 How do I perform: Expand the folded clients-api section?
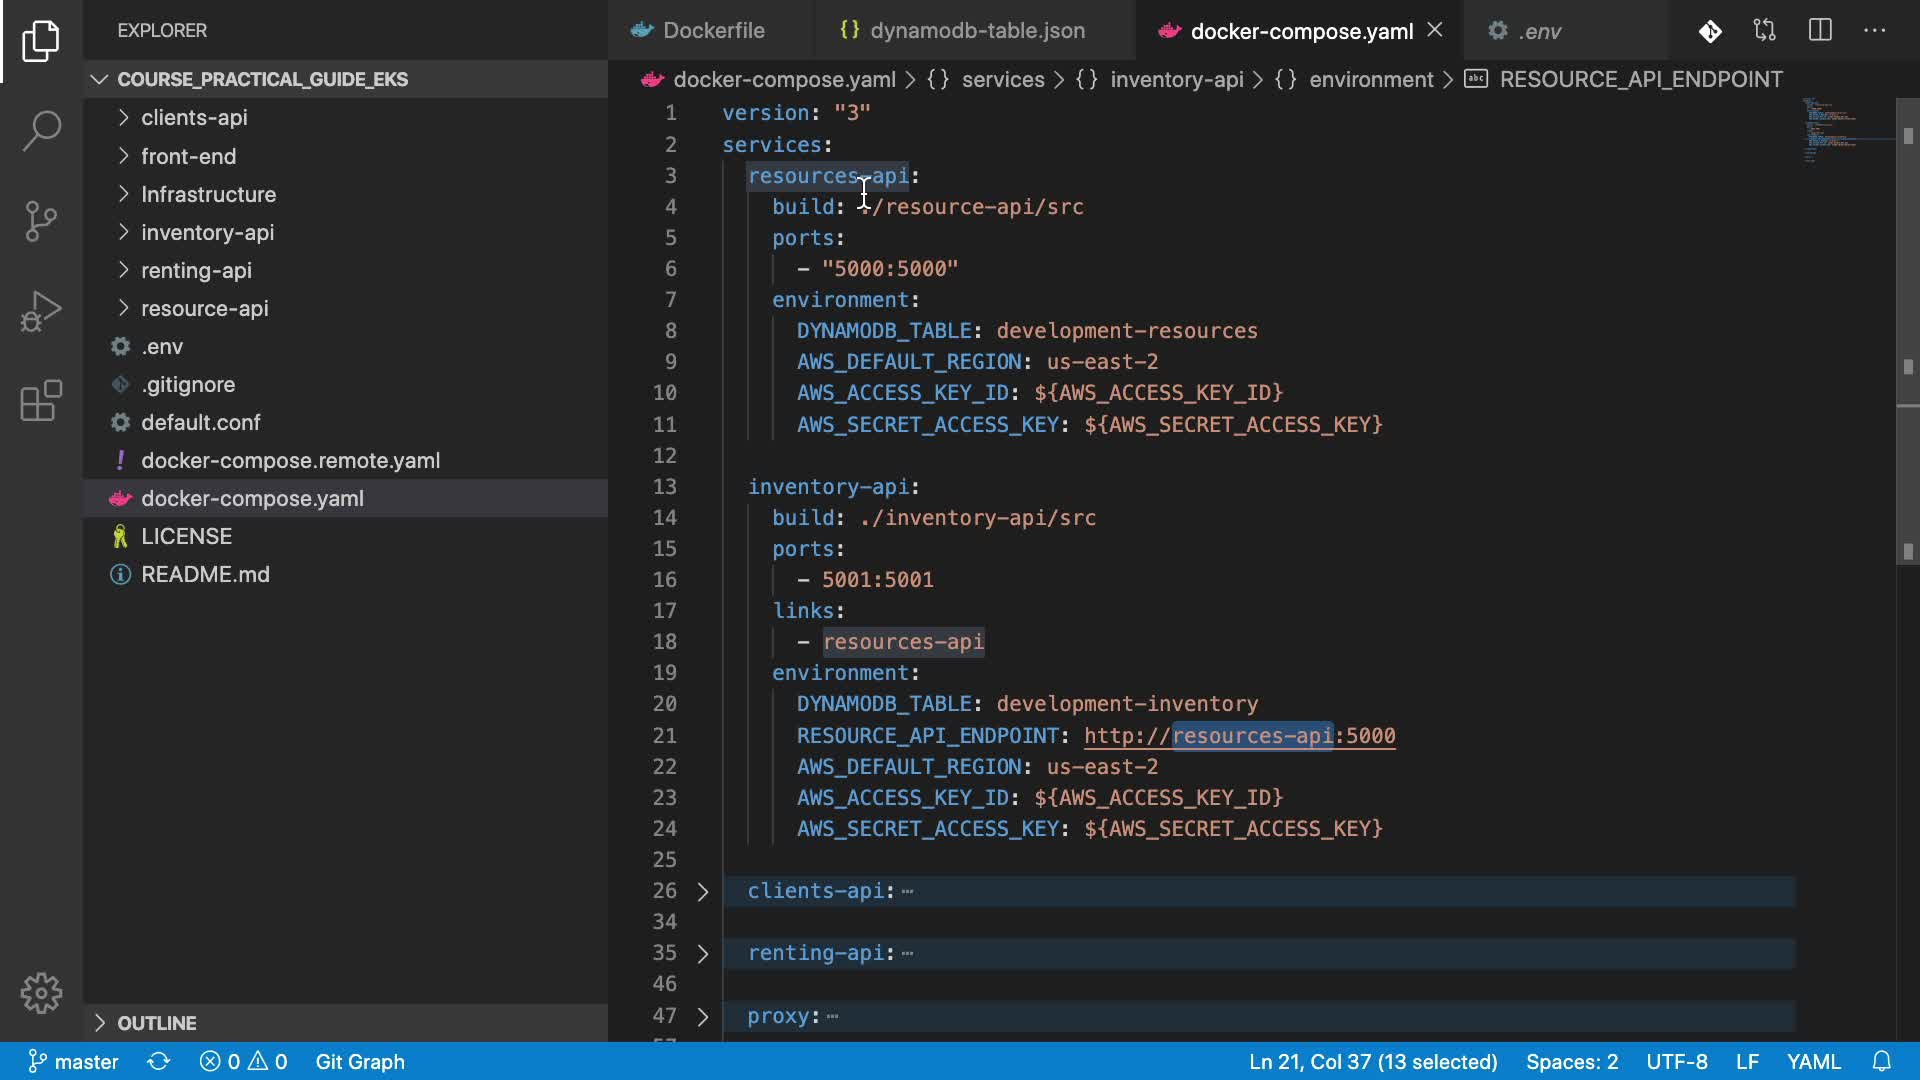[x=703, y=891]
